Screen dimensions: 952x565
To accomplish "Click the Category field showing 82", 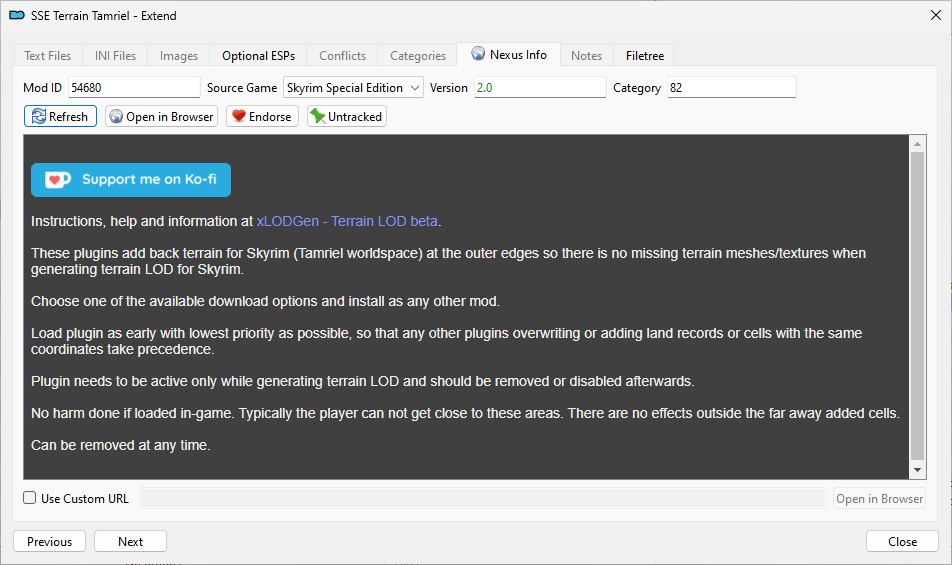I will click(x=732, y=87).
